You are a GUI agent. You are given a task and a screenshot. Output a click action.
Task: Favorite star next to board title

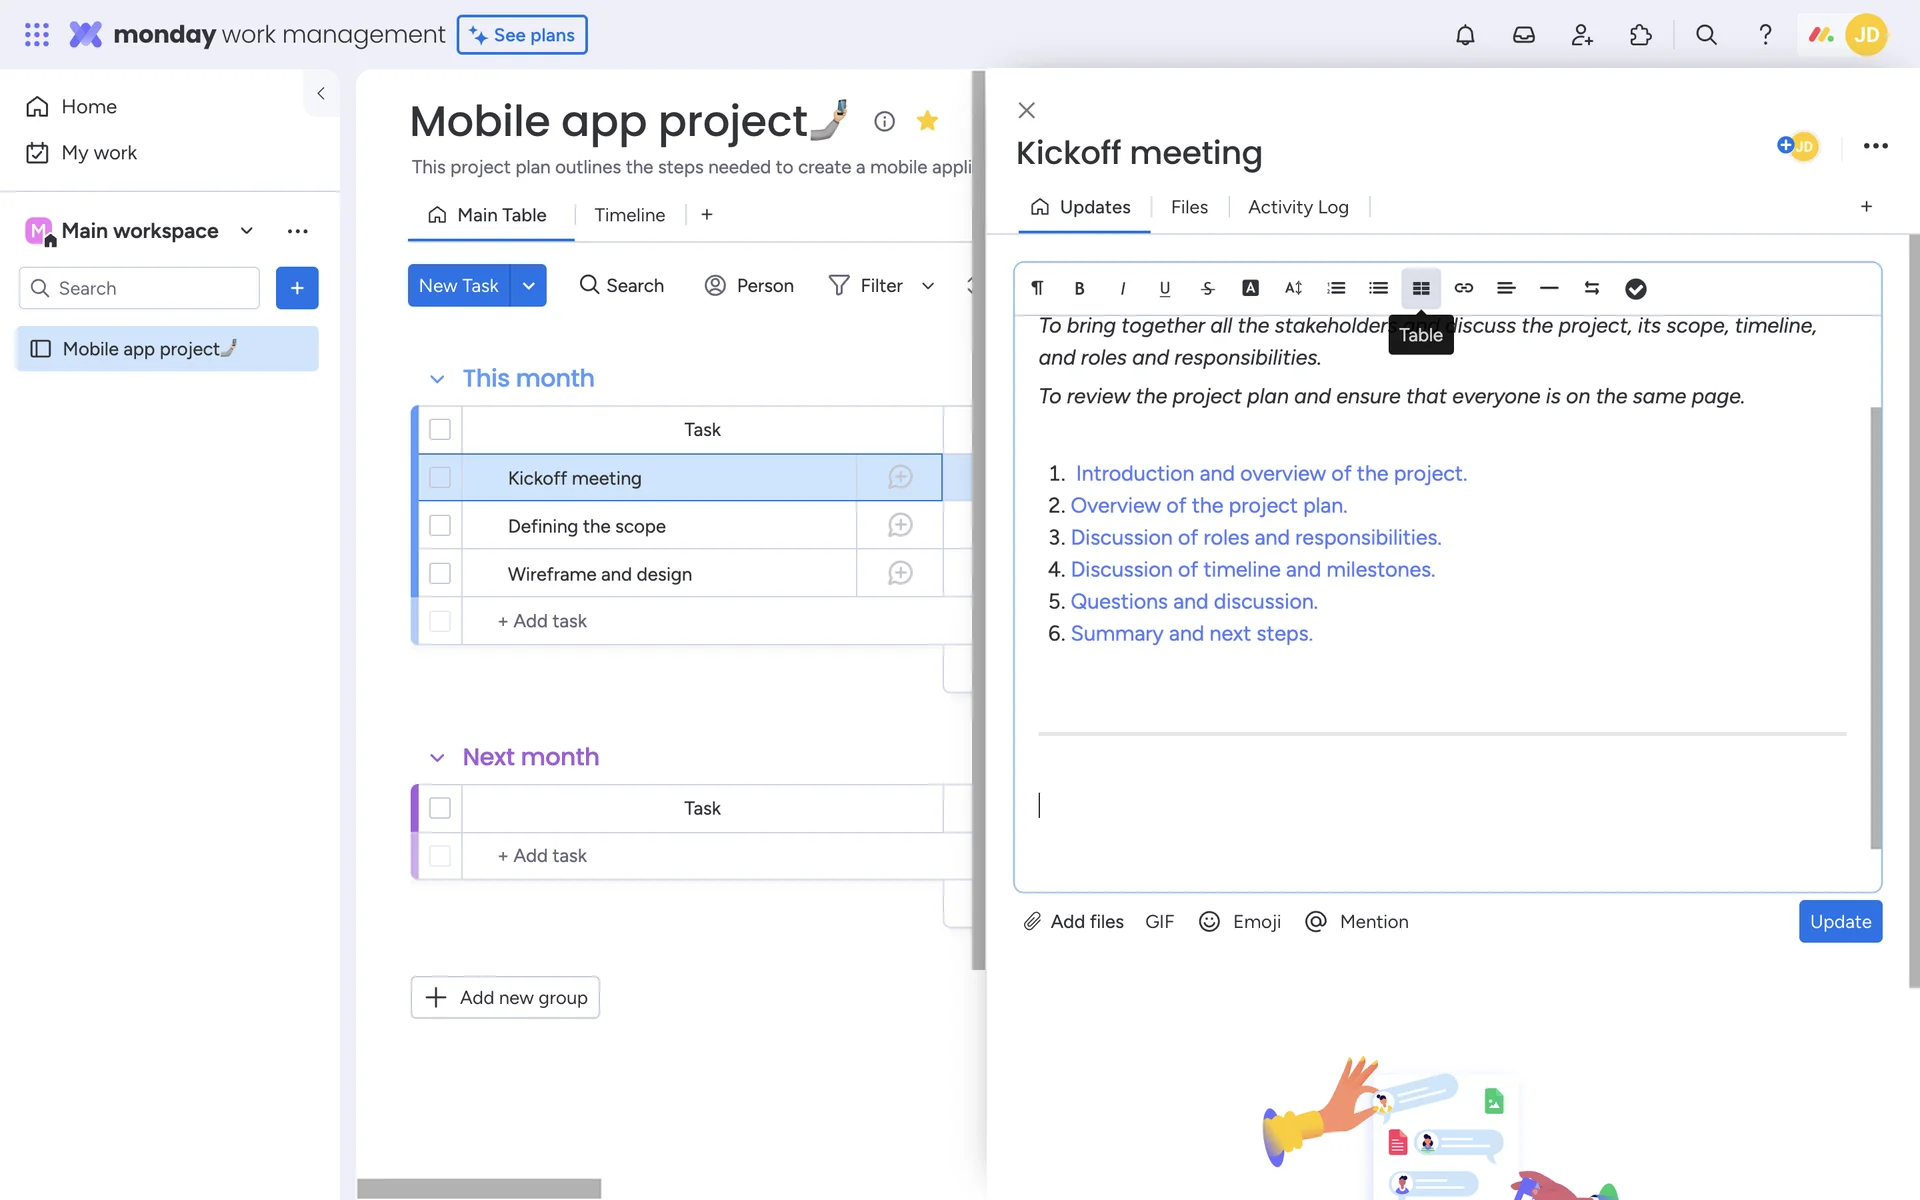927,121
